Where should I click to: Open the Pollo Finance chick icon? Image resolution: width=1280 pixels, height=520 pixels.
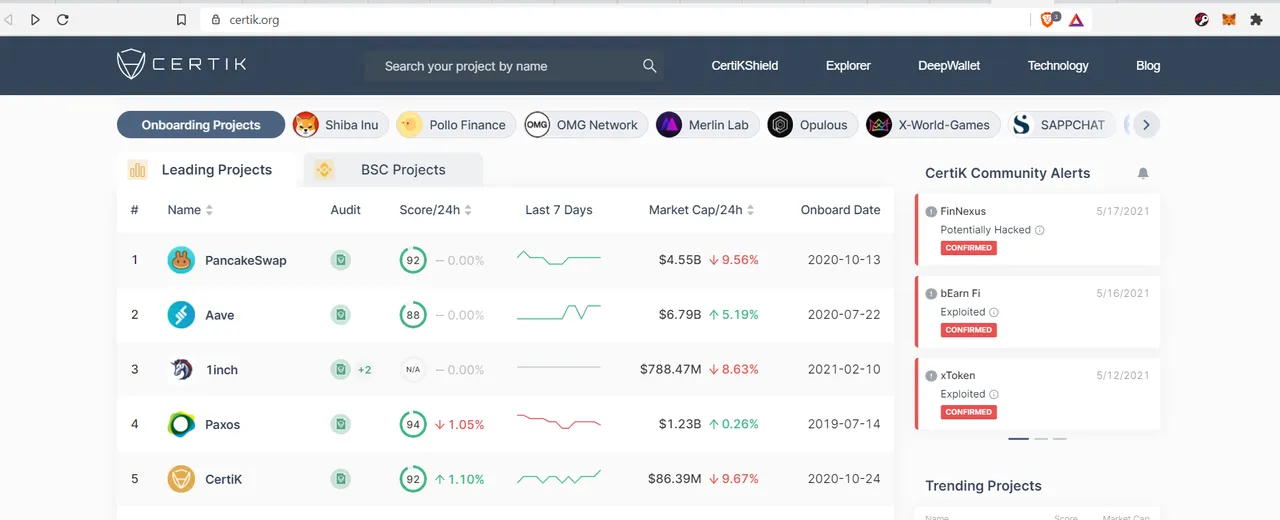pos(409,125)
